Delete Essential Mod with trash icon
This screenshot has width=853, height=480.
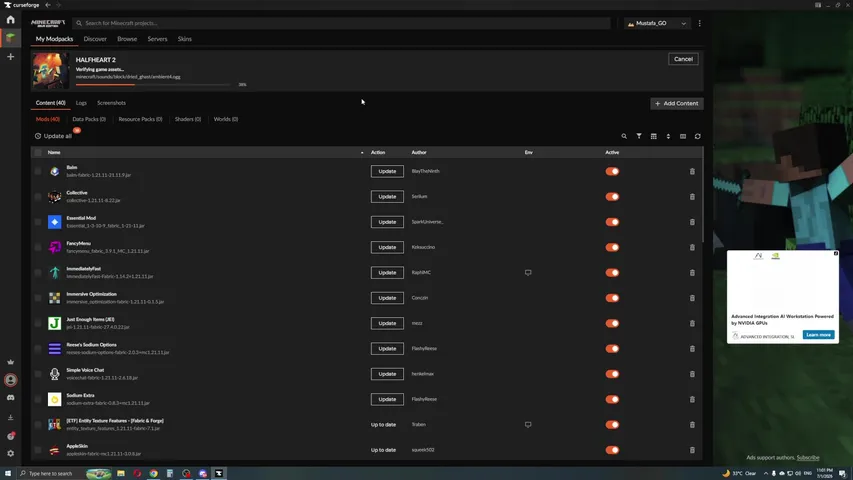click(x=692, y=222)
